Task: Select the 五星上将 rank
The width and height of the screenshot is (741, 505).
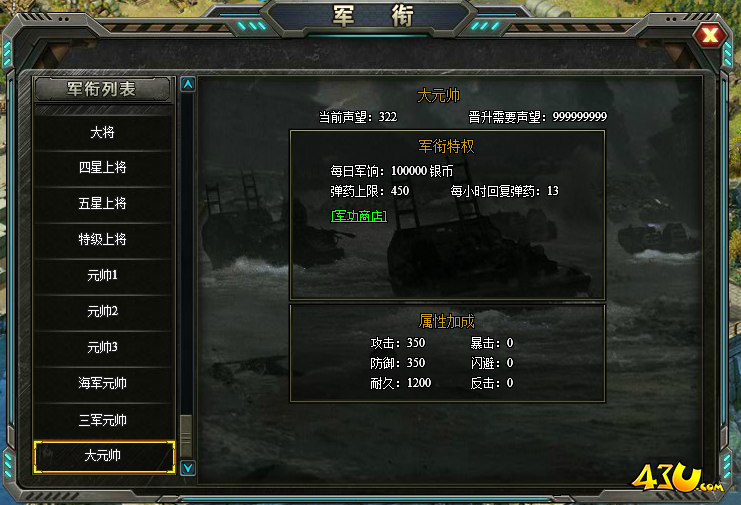Action: (x=103, y=204)
